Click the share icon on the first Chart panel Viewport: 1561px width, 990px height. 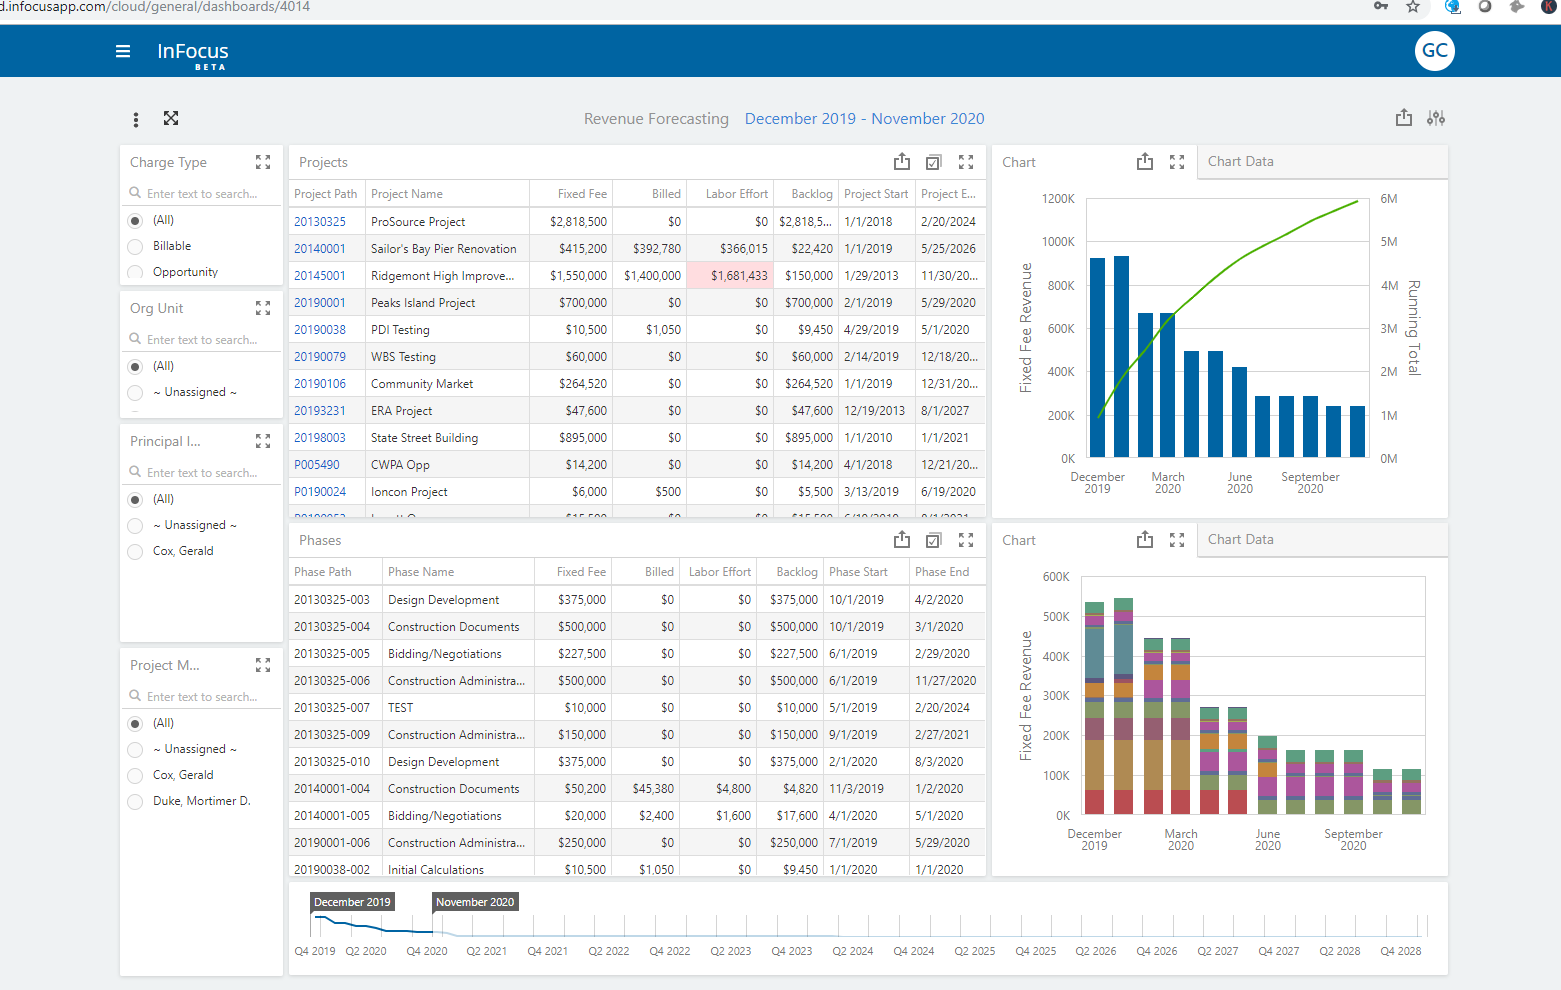click(x=1144, y=161)
